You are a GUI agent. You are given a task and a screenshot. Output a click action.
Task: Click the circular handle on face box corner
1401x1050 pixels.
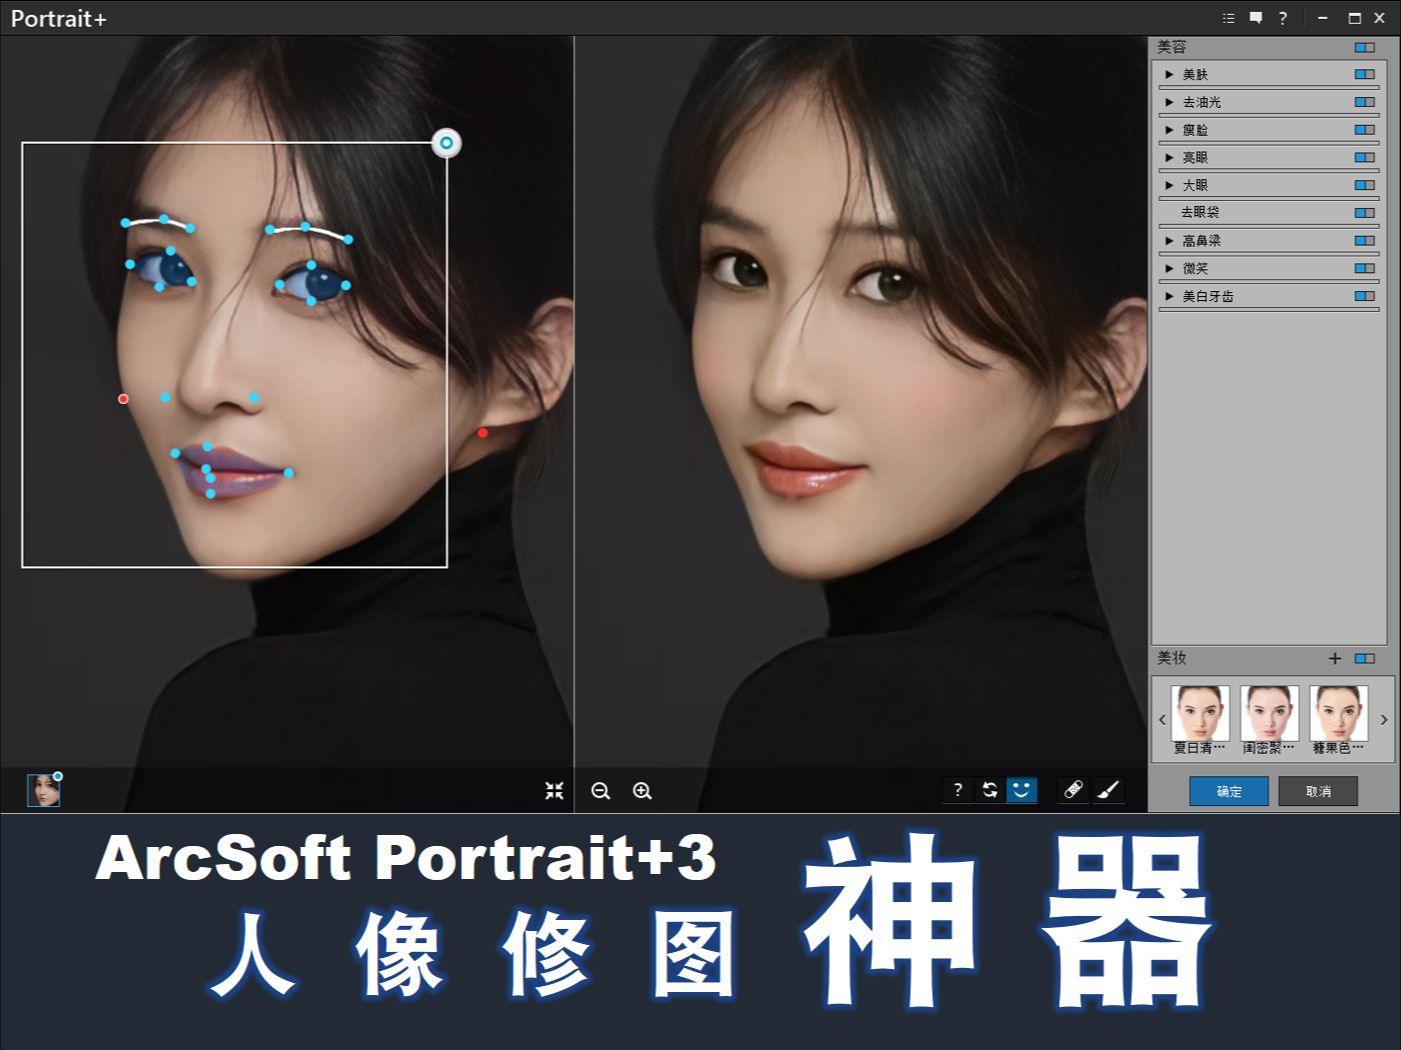coord(446,143)
